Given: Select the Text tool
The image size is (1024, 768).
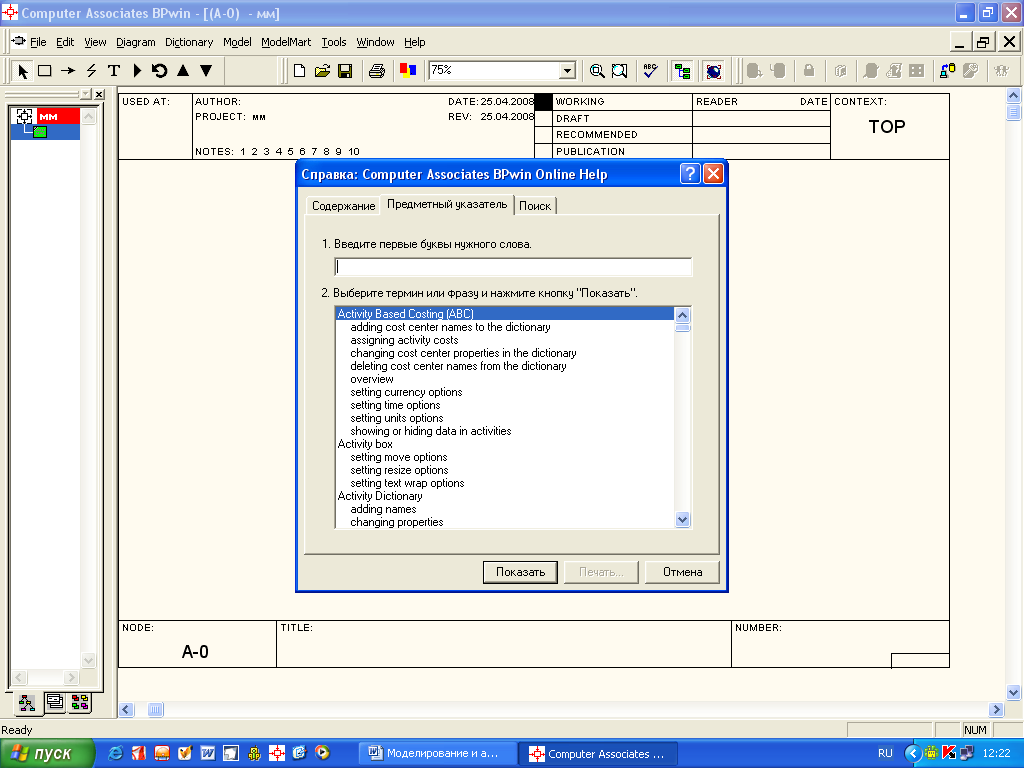Looking at the screenshot, I should 114,71.
